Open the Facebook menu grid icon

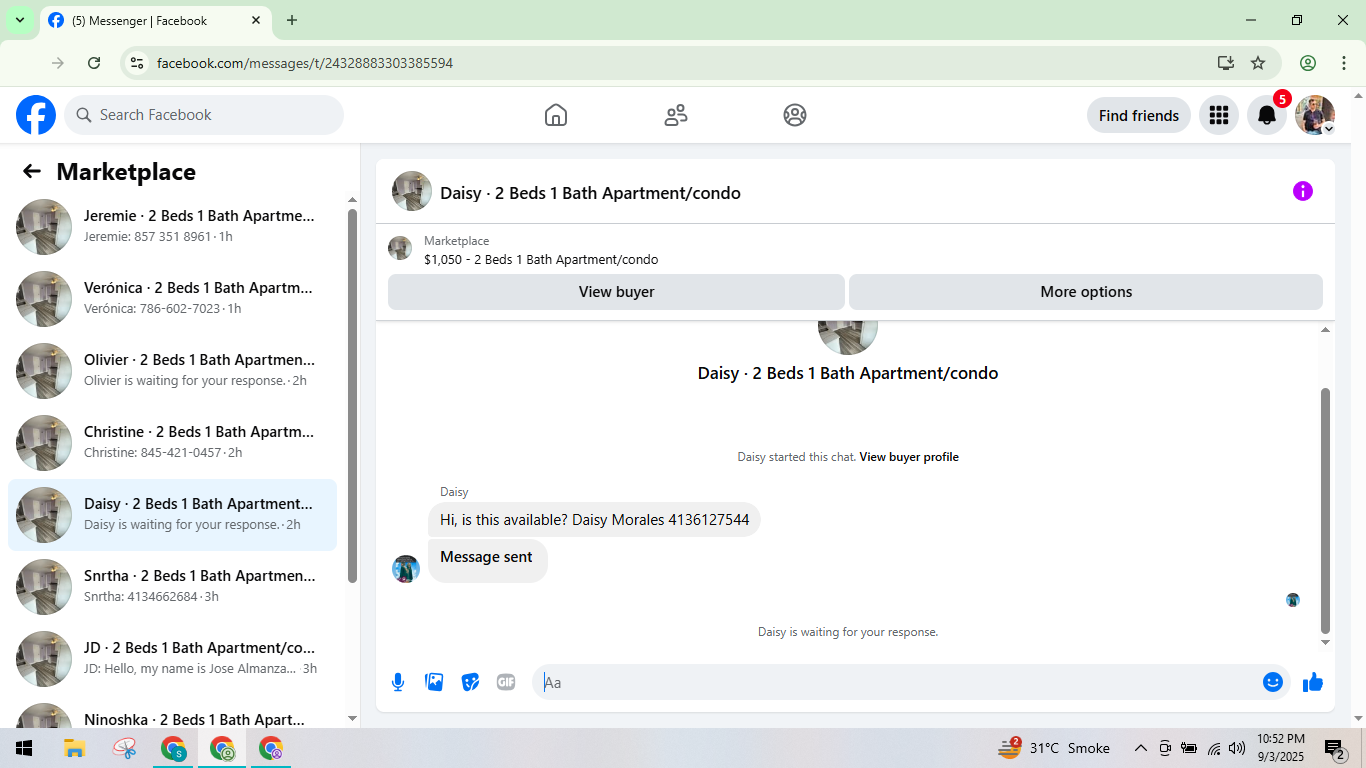pyautogui.click(x=1218, y=115)
